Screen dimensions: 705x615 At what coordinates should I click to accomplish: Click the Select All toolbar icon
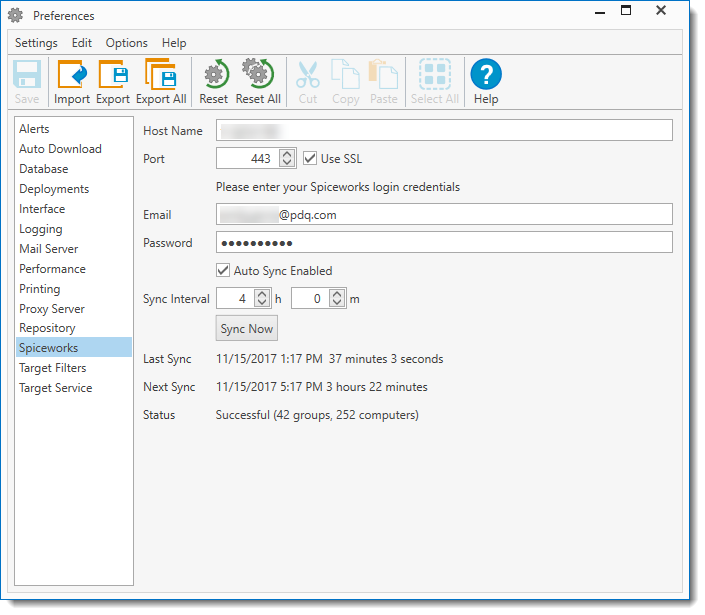(434, 76)
